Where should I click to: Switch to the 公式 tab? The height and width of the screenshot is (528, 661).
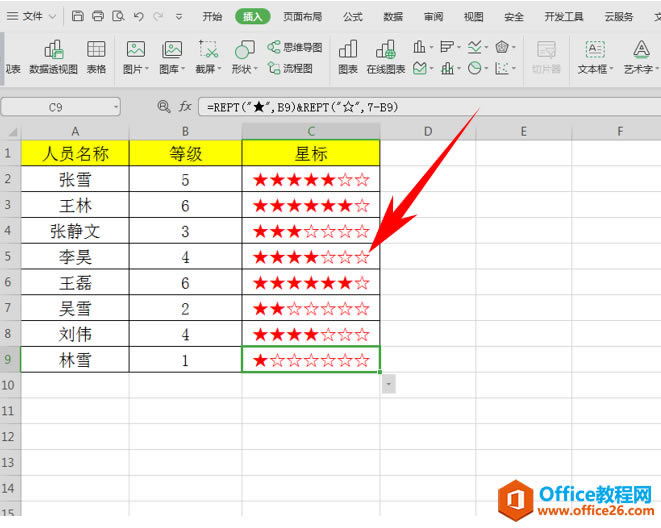(x=353, y=16)
